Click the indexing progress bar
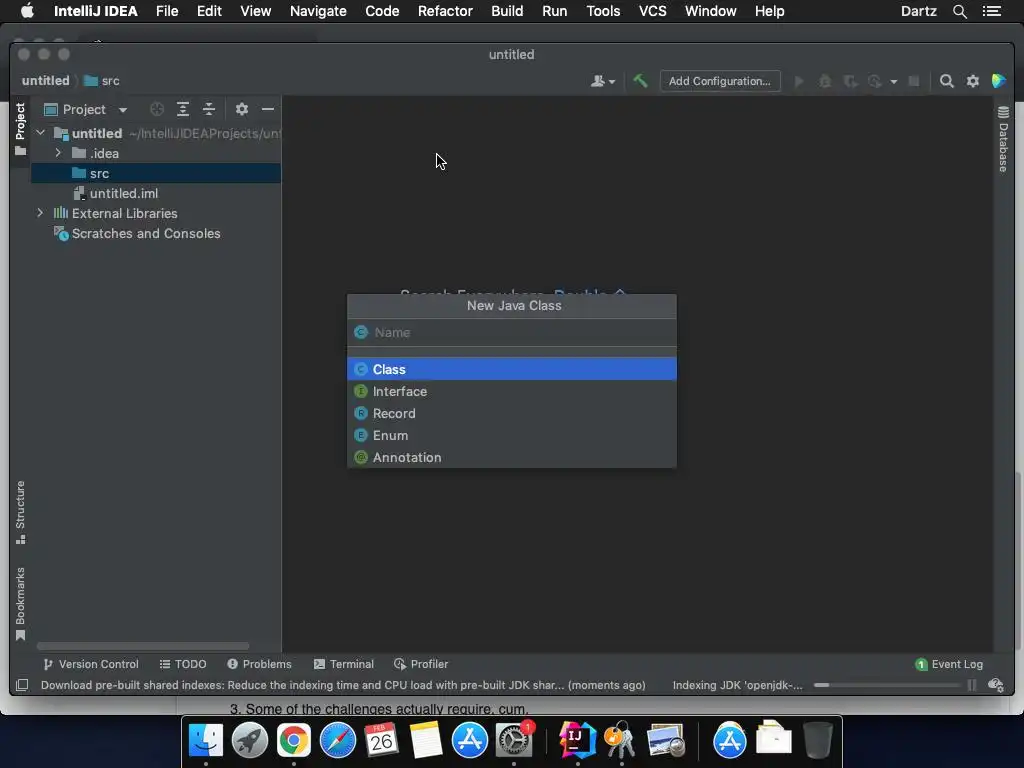Screen dimensions: 1024x768 click(887, 685)
